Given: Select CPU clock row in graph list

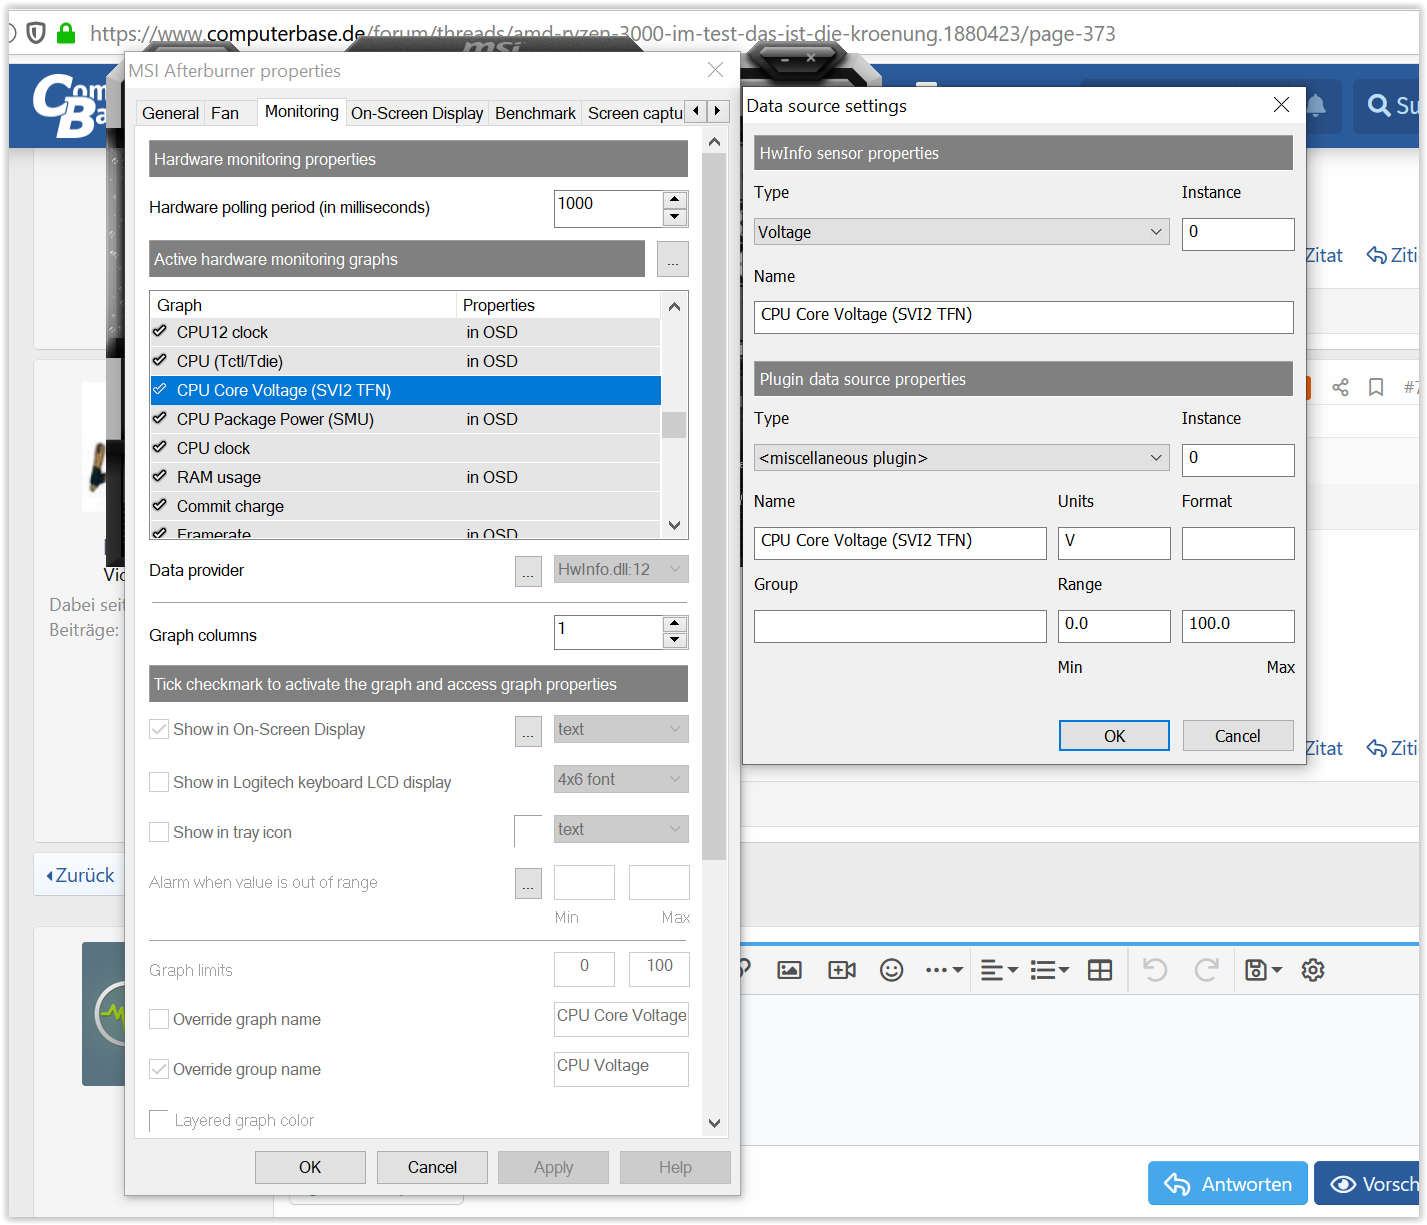Looking at the screenshot, I should coord(405,448).
